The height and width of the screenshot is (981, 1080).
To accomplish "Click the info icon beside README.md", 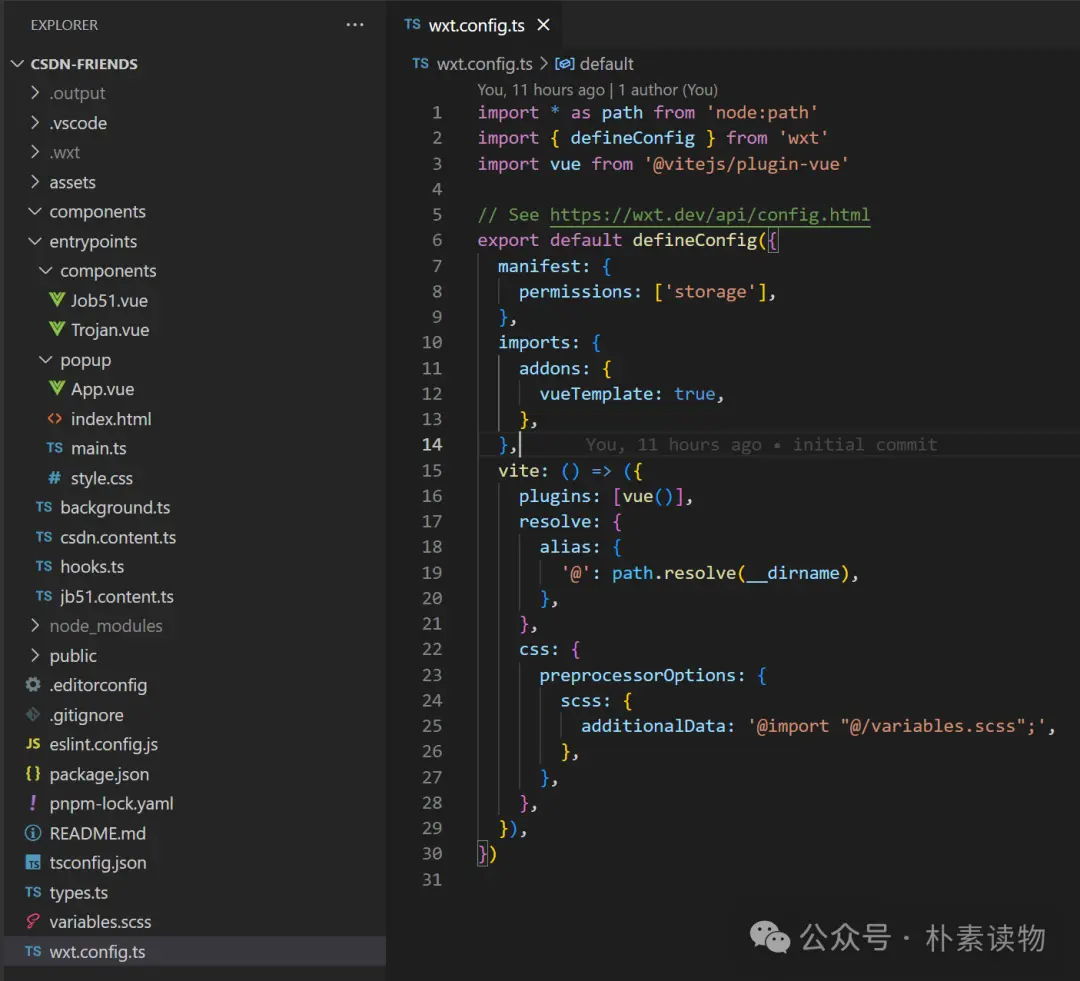I will (x=33, y=833).
